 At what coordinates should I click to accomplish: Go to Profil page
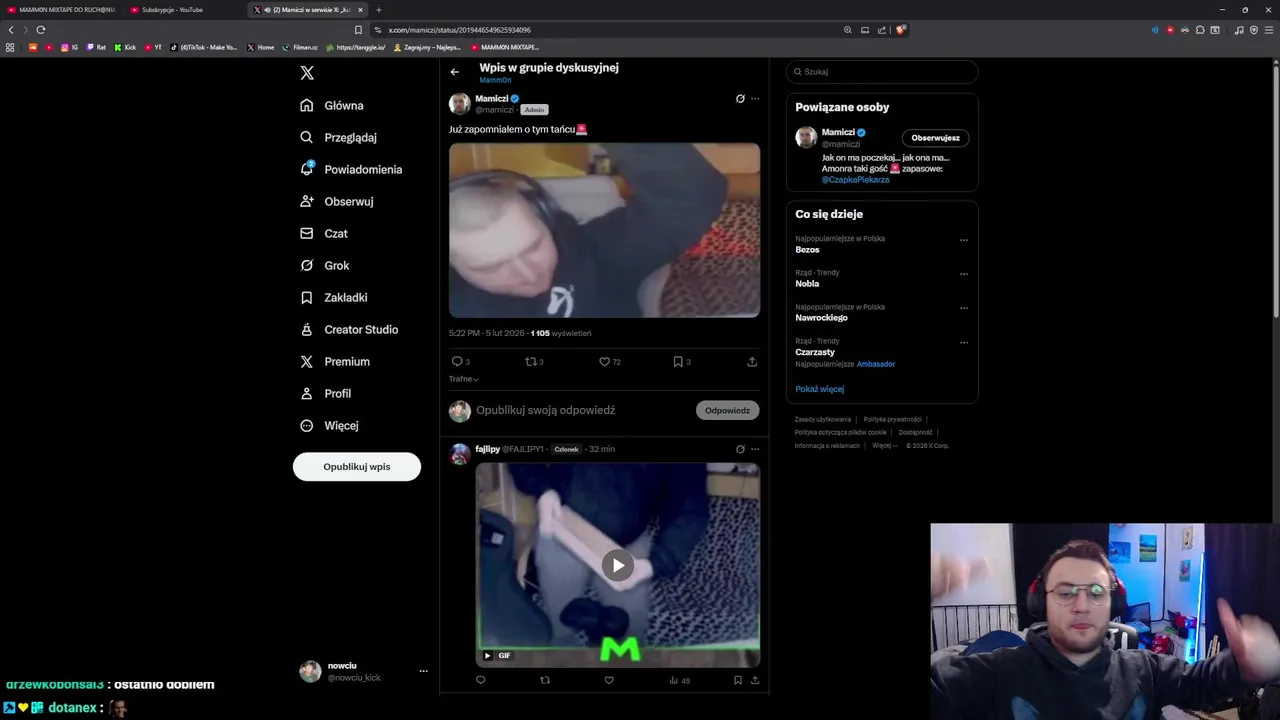(x=325, y=393)
